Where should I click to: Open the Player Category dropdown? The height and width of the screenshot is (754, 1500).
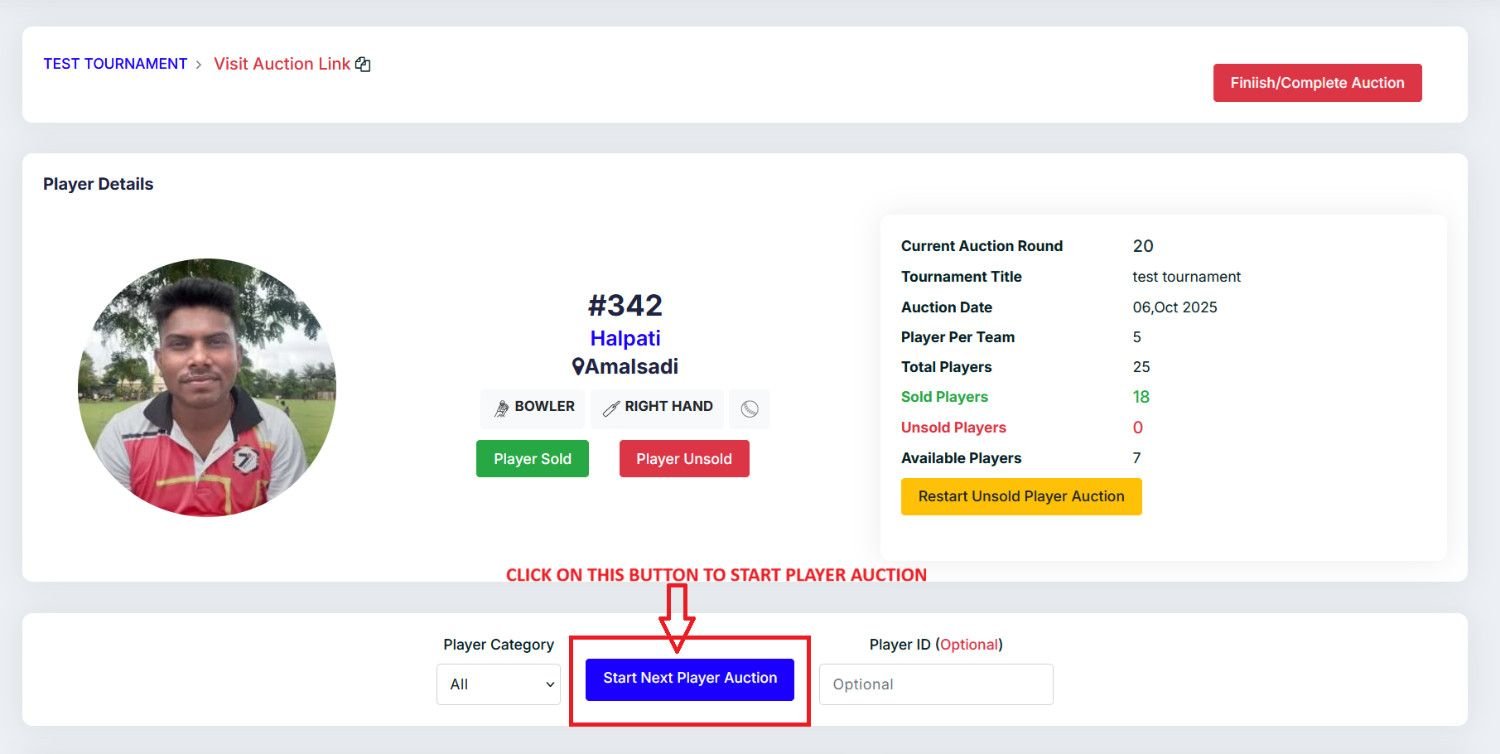(x=498, y=684)
